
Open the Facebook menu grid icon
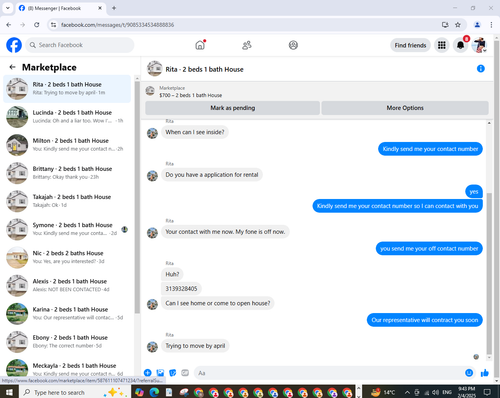coord(442,45)
